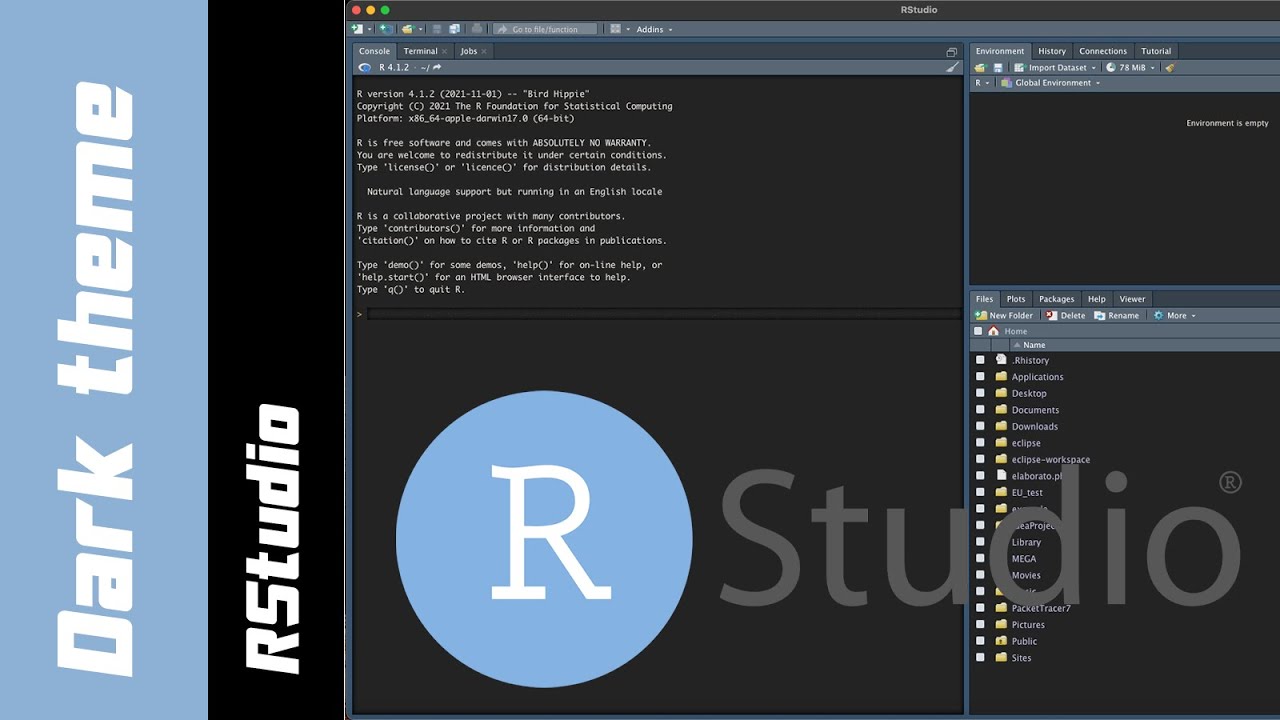Click the elaborato.pl file icon
The width and height of the screenshot is (1280, 720).
[1001, 476]
